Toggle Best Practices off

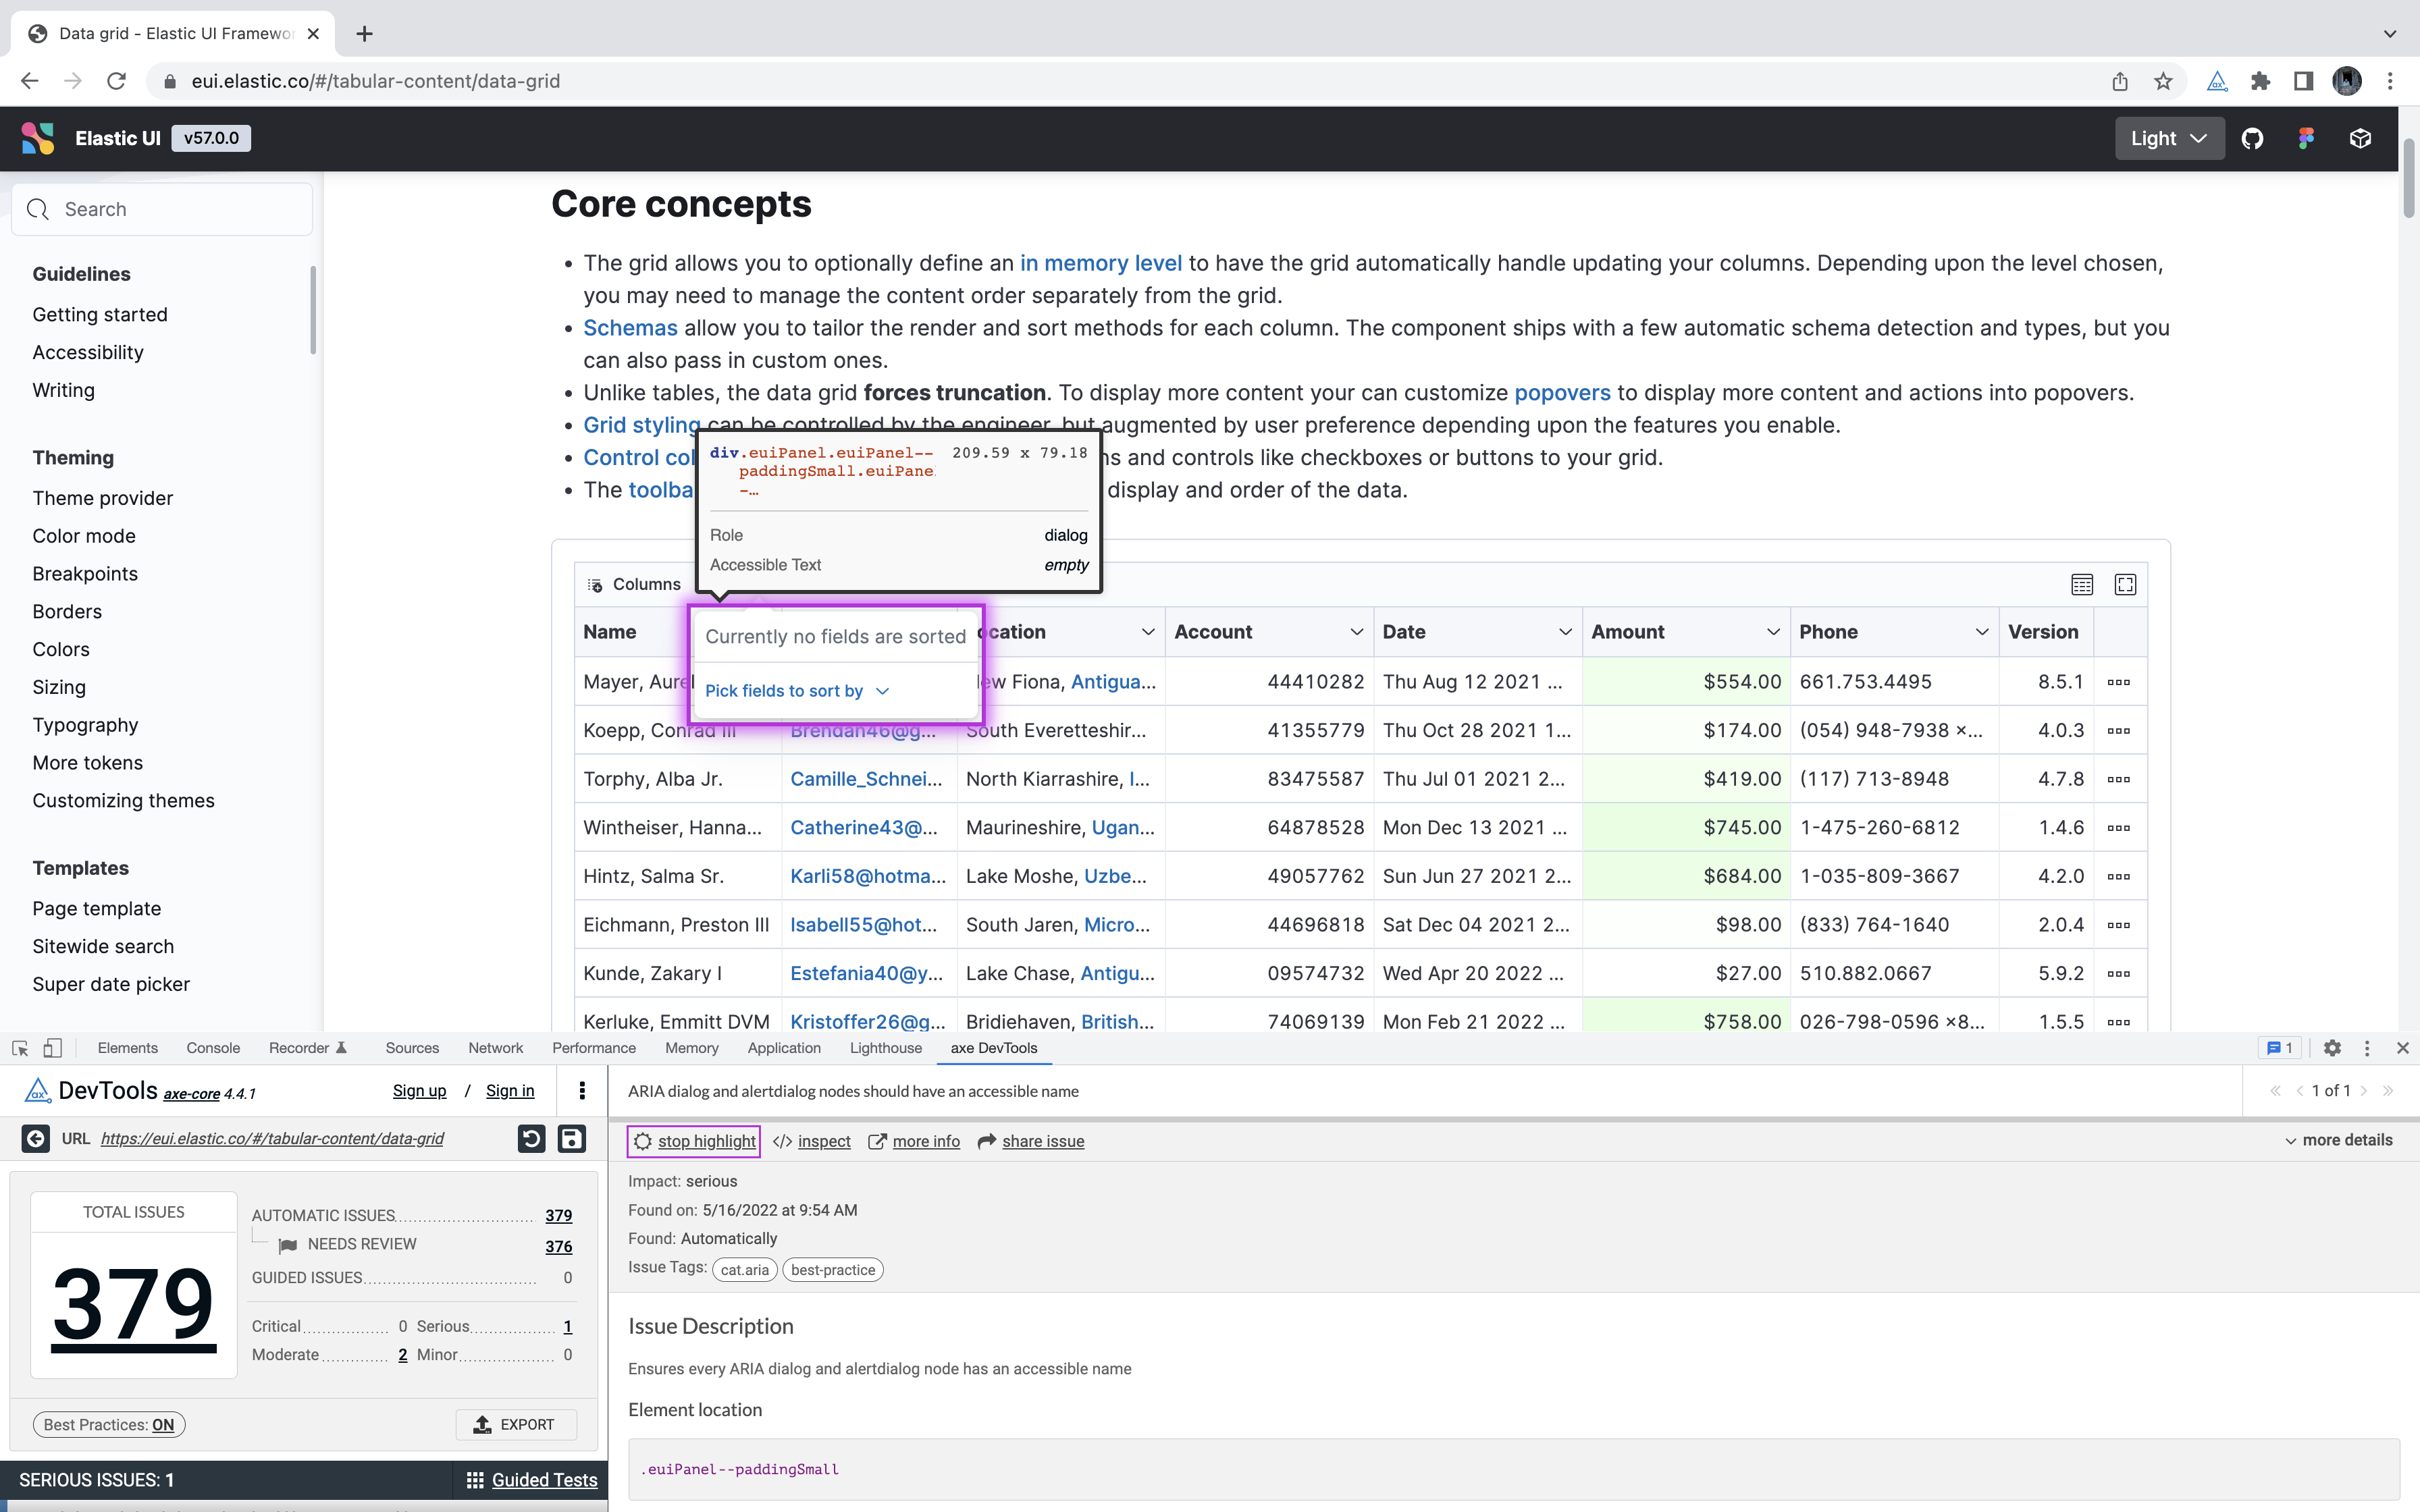click(x=108, y=1424)
